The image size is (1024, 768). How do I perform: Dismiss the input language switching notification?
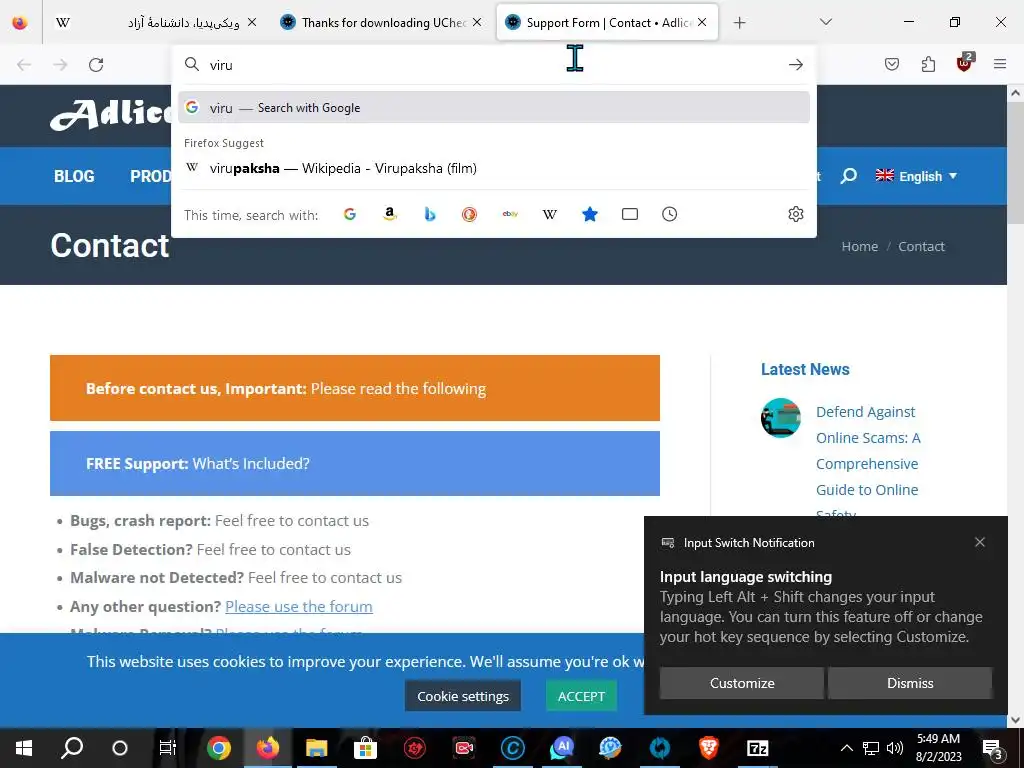point(910,683)
